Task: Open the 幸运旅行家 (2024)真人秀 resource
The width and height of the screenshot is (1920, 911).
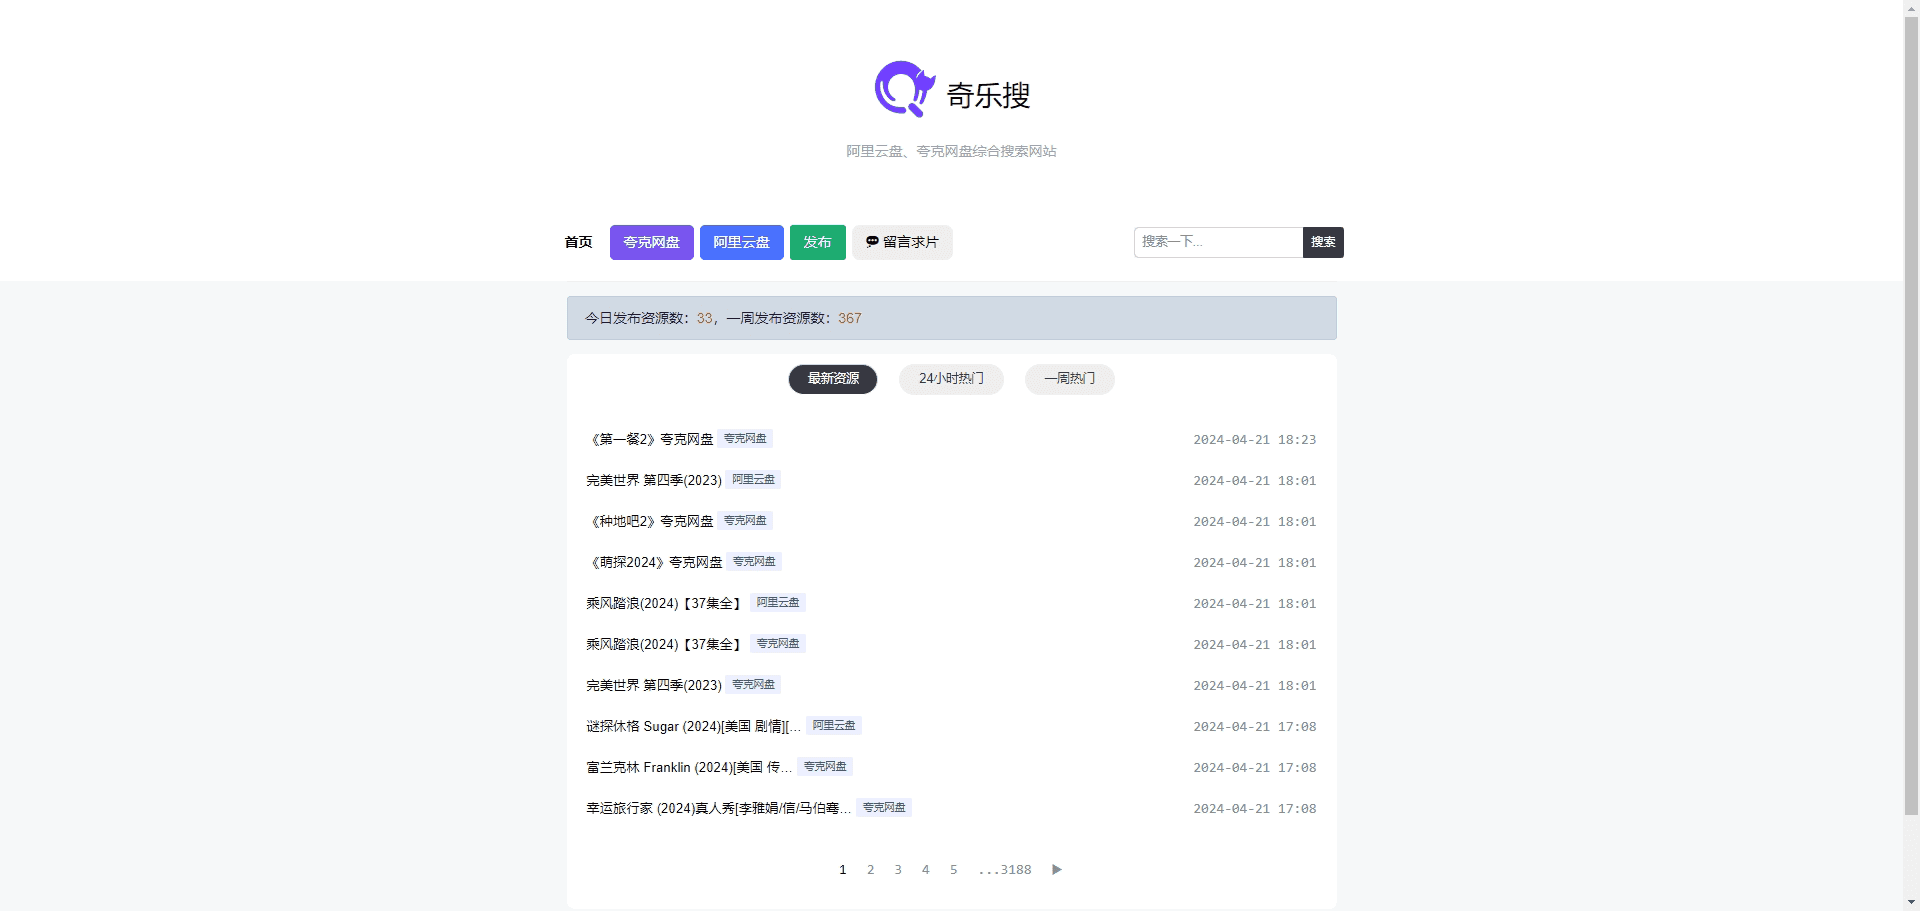Action: [x=719, y=808]
